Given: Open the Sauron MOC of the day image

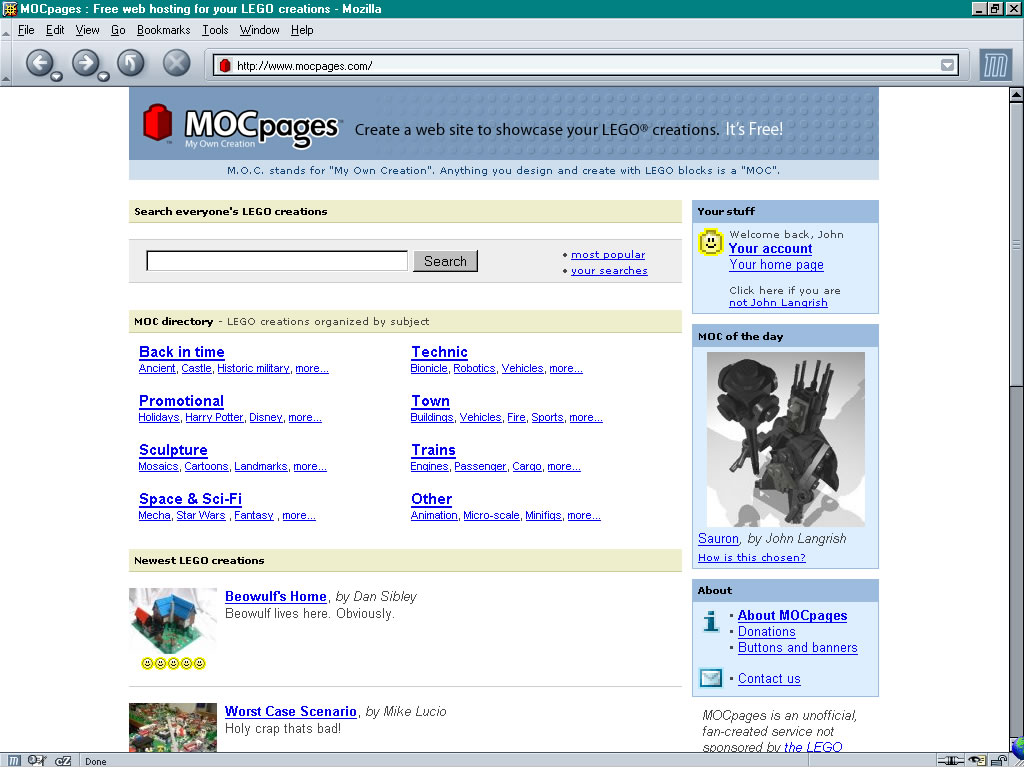Looking at the screenshot, I should 786,440.
